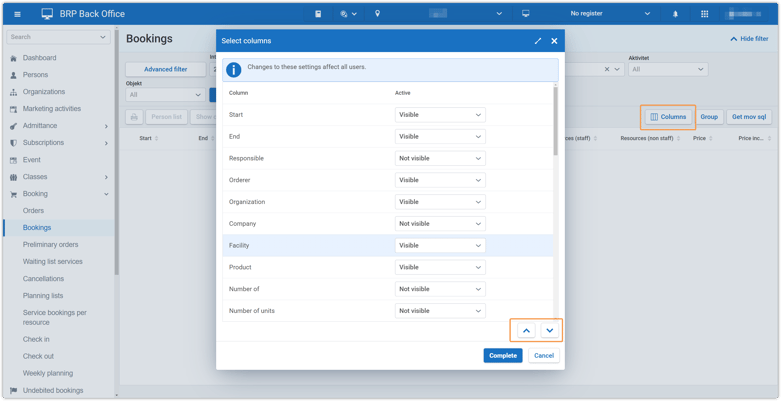
Task: Expand the Subscriptions sidebar section
Action: tap(106, 143)
